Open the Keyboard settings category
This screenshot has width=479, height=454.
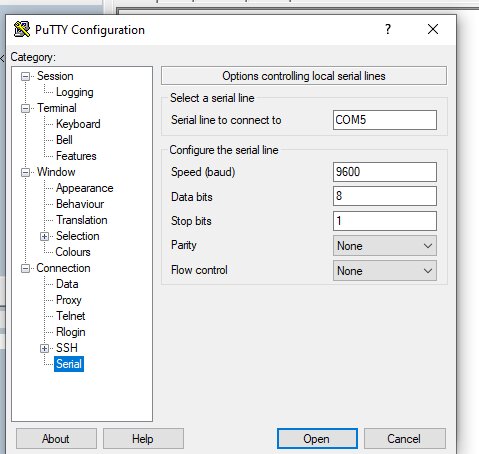tap(78, 124)
